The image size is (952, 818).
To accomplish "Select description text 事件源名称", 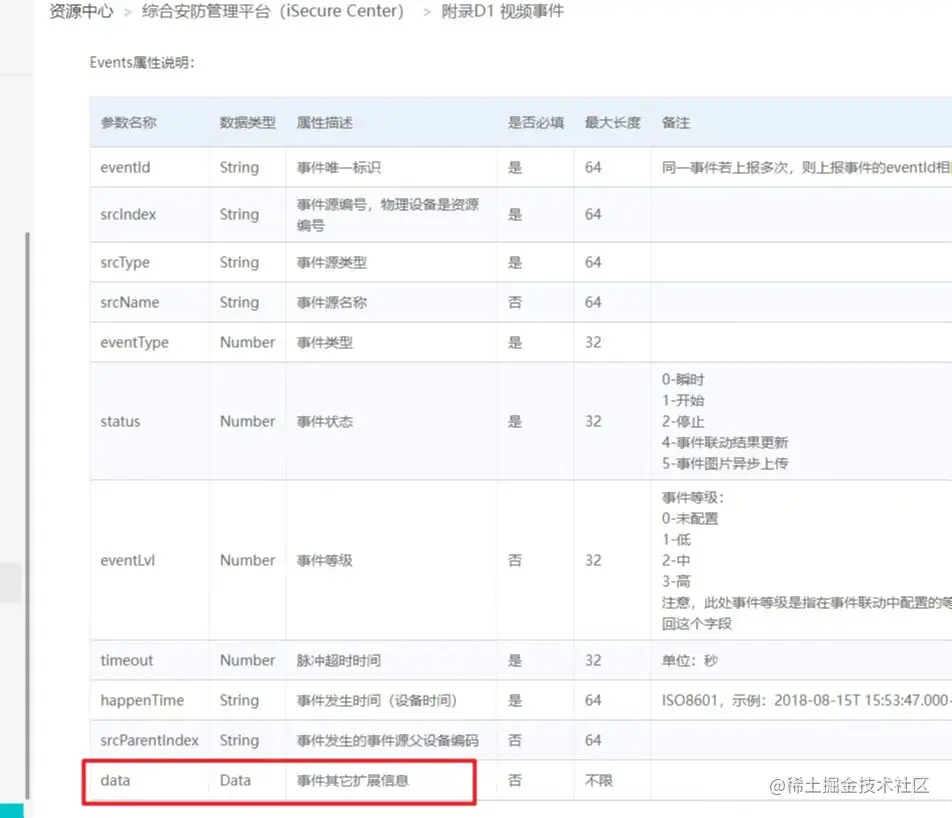I will [332, 302].
